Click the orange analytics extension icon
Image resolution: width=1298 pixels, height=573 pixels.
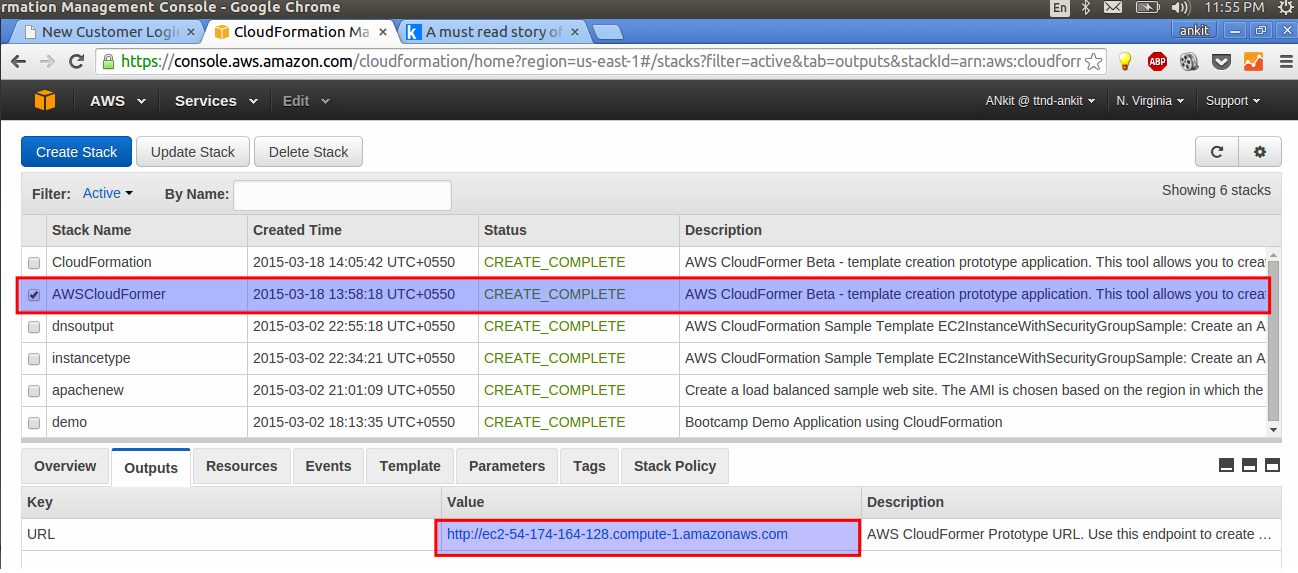1253,62
